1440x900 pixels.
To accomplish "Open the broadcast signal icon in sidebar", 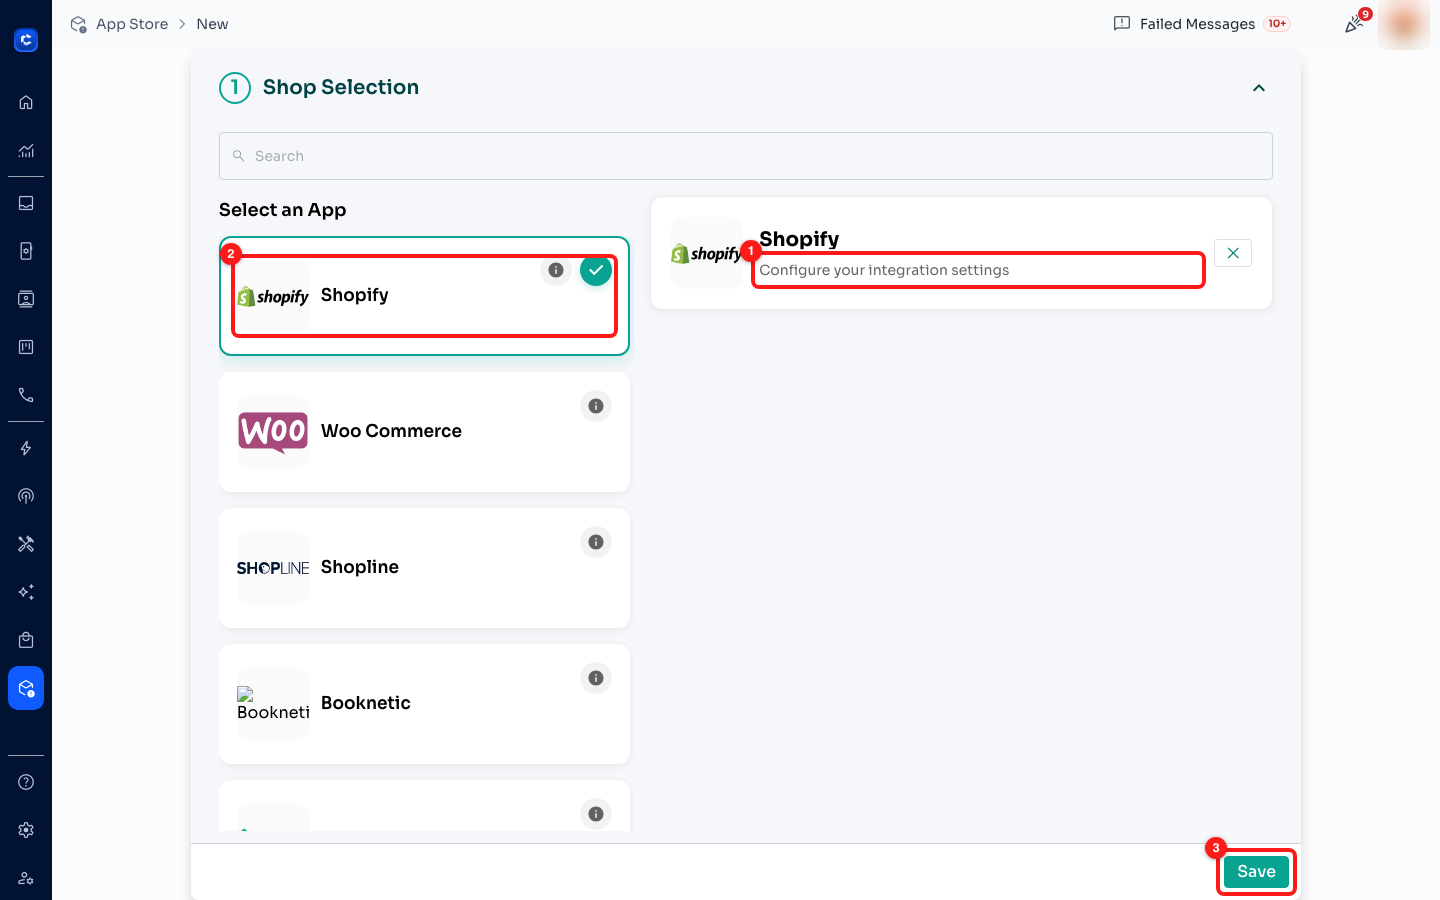I will click(x=26, y=496).
